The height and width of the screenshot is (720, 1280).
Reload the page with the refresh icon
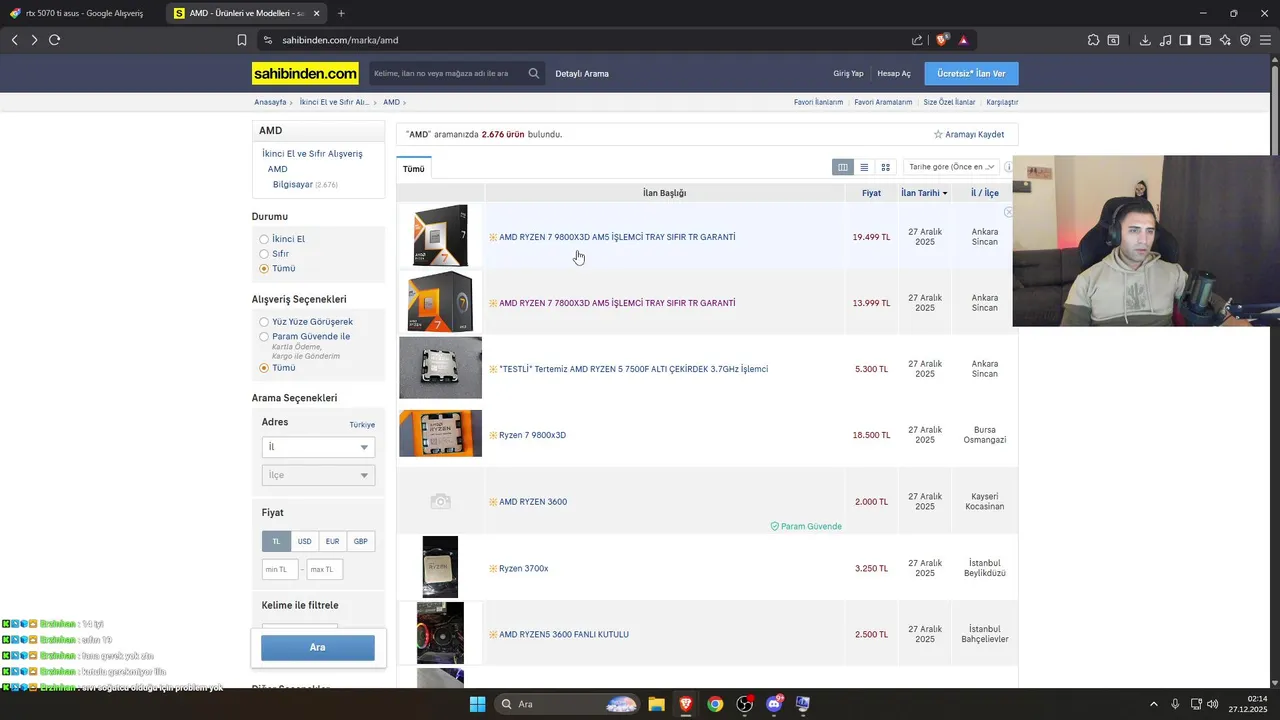[54, 40]
